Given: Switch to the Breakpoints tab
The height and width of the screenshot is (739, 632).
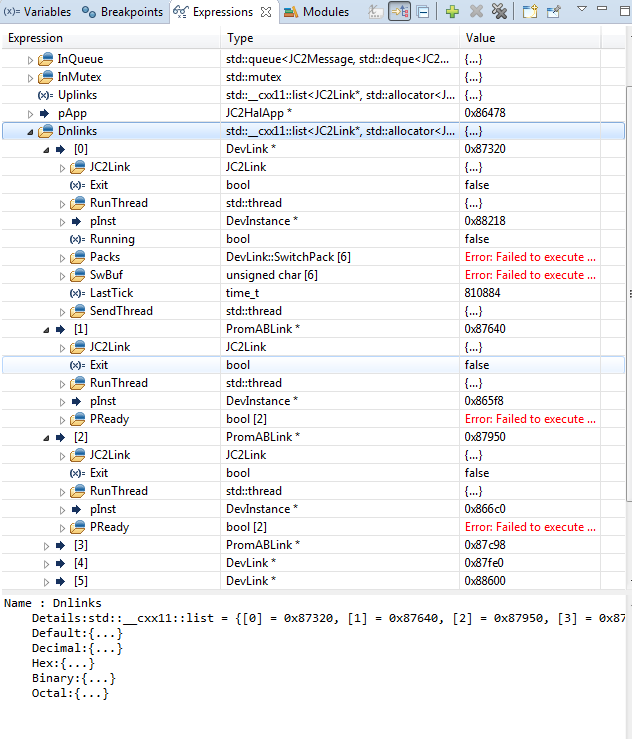Looking at the screenshot, I should click(123, 12).
